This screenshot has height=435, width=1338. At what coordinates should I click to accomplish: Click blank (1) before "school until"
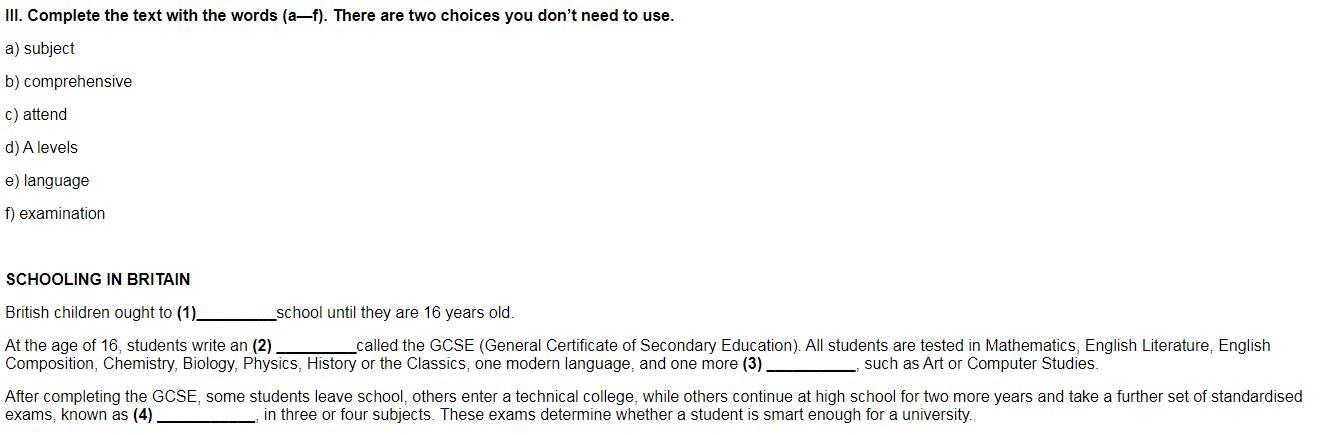point(236,314)
